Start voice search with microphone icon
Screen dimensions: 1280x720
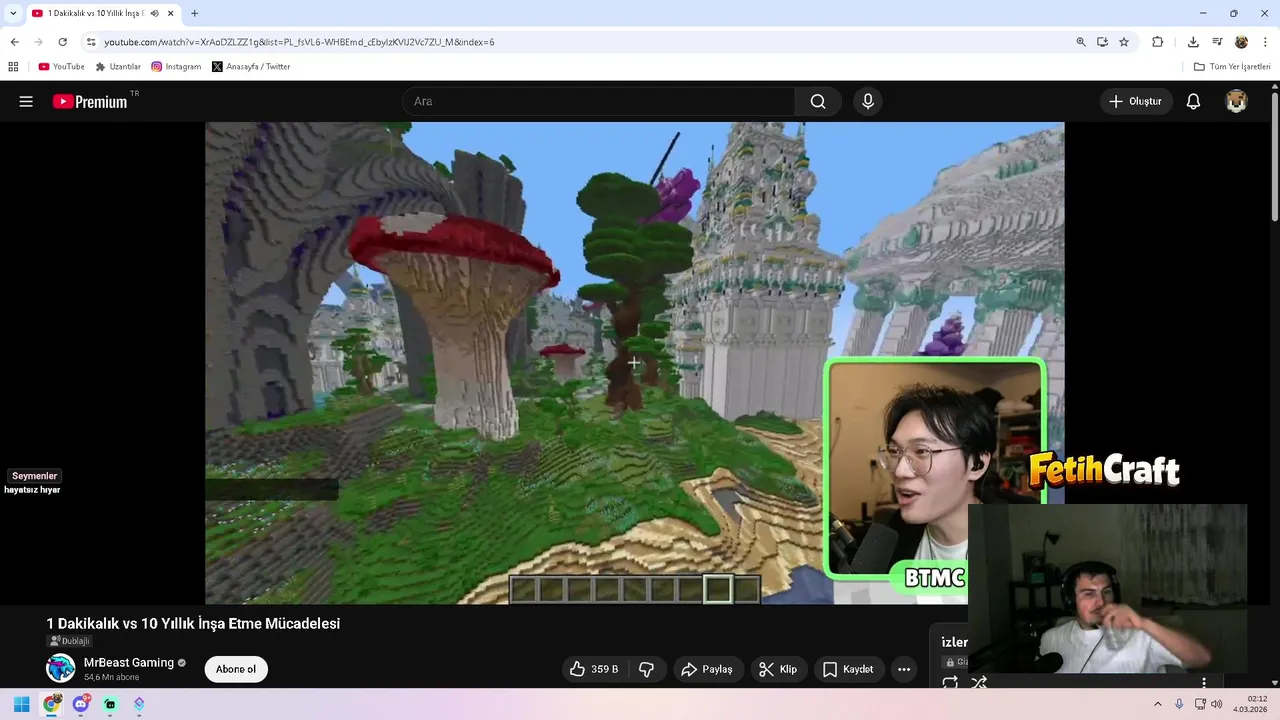868,101
